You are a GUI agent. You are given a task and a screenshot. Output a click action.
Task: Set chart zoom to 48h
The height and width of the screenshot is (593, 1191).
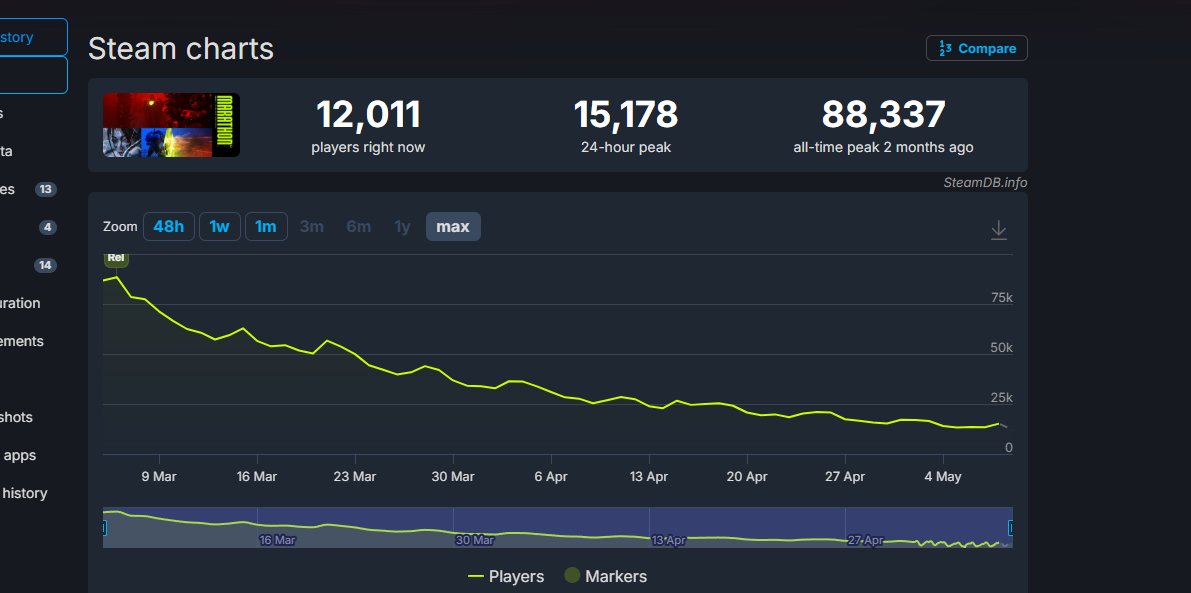tap(169, 226)
